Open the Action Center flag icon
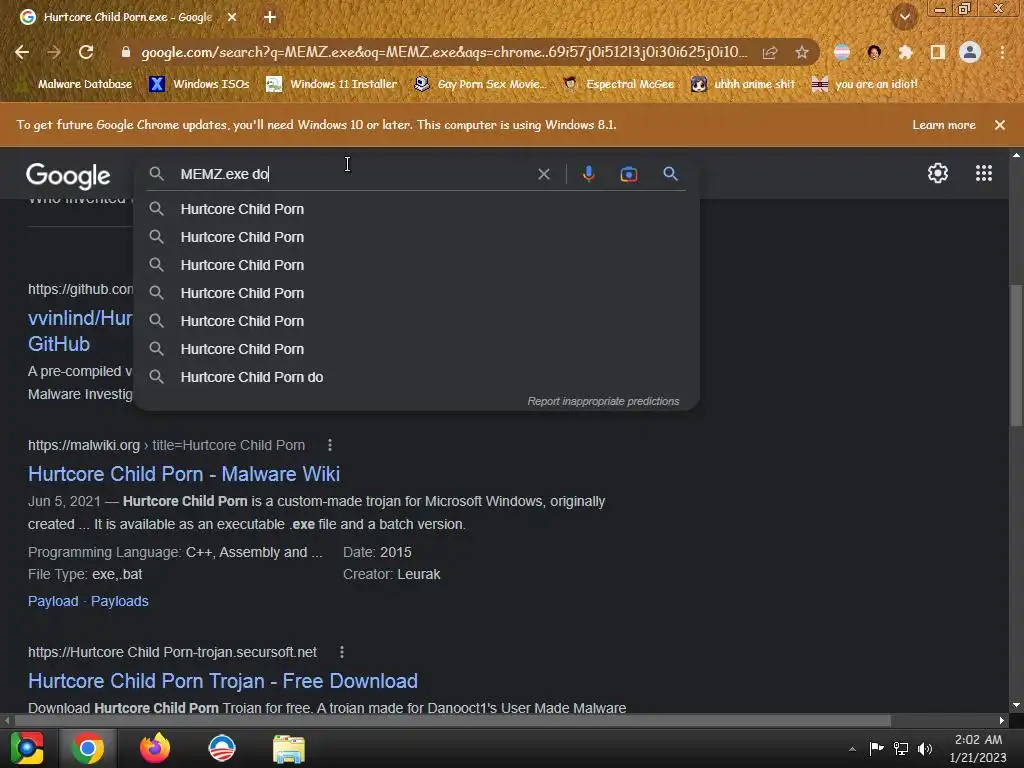1024x768 pixels. click(876, 748)
